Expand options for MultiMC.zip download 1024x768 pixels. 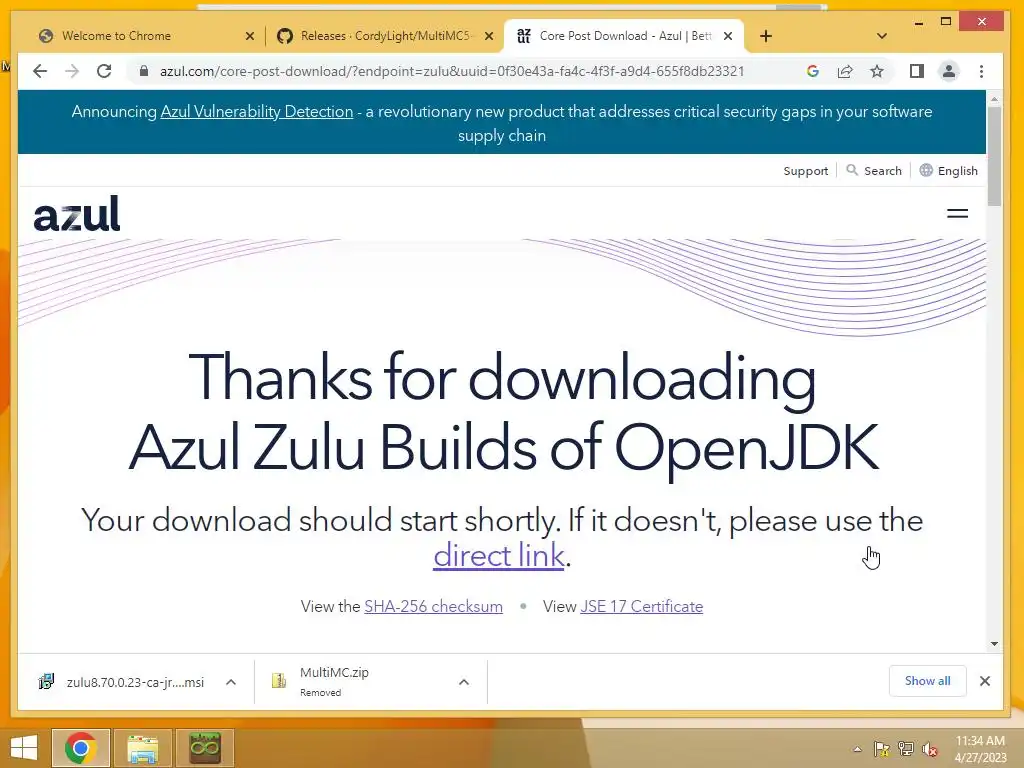464,682
